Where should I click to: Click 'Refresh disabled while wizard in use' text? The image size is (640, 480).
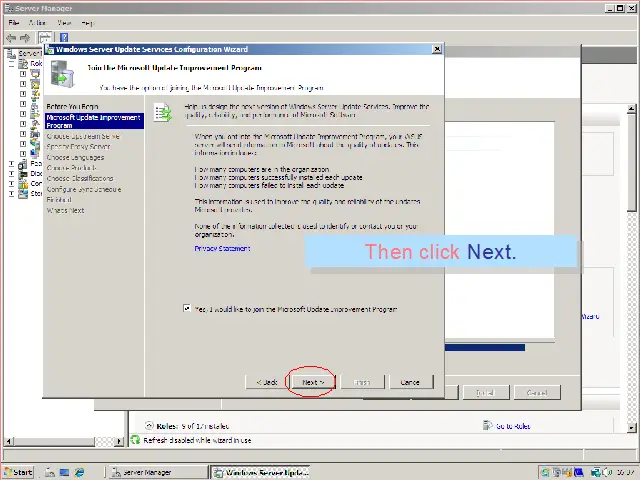click(197, 440)
